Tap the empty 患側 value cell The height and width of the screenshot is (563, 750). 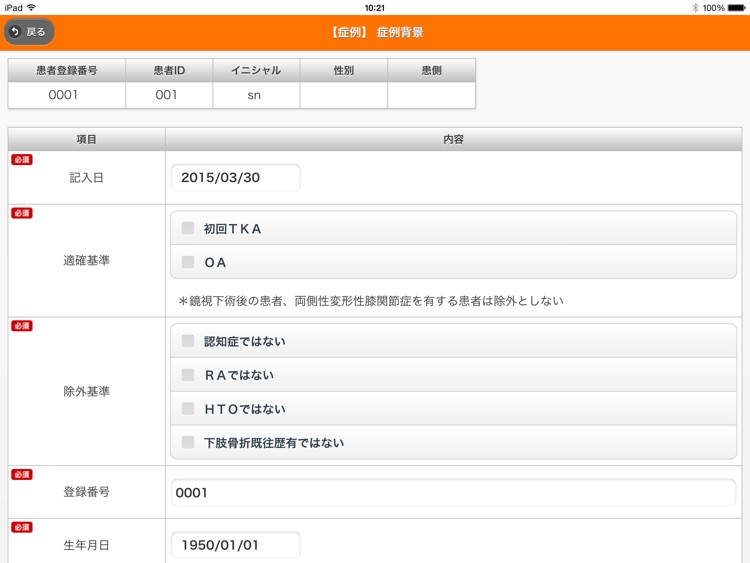(x=431, y=95)
